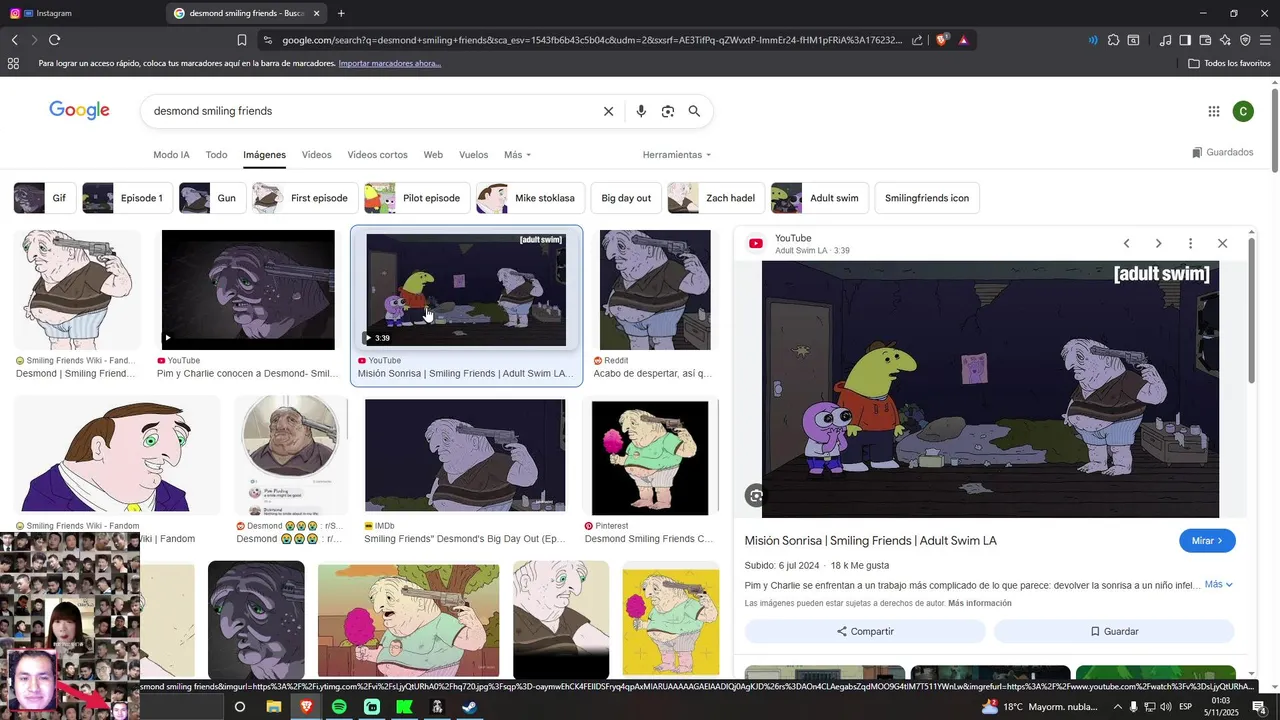Open the Desmond Smiling Friends Wiki thumbnail
Image resolution: width=1280 pixels, height=720 pixels.
point(77,290)
